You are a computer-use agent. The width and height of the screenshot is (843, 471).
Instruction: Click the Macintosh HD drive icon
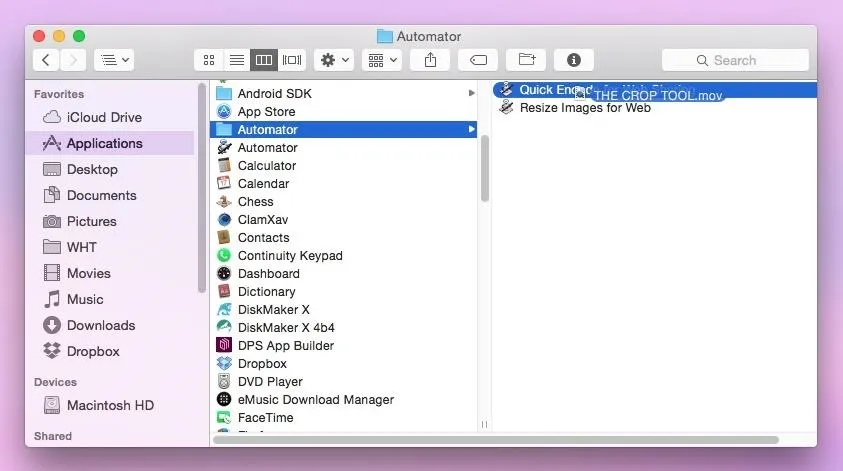point(52,405)
